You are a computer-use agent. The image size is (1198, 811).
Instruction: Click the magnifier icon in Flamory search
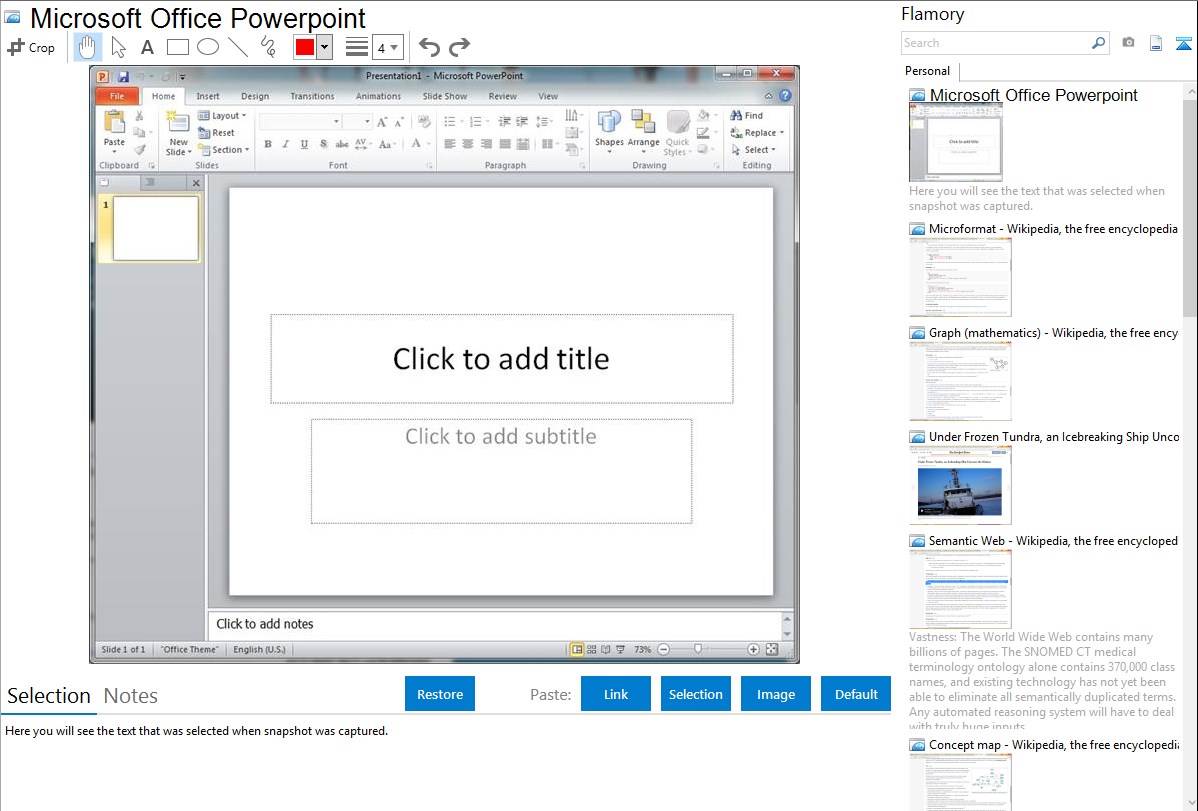(x=1098, y=43)
